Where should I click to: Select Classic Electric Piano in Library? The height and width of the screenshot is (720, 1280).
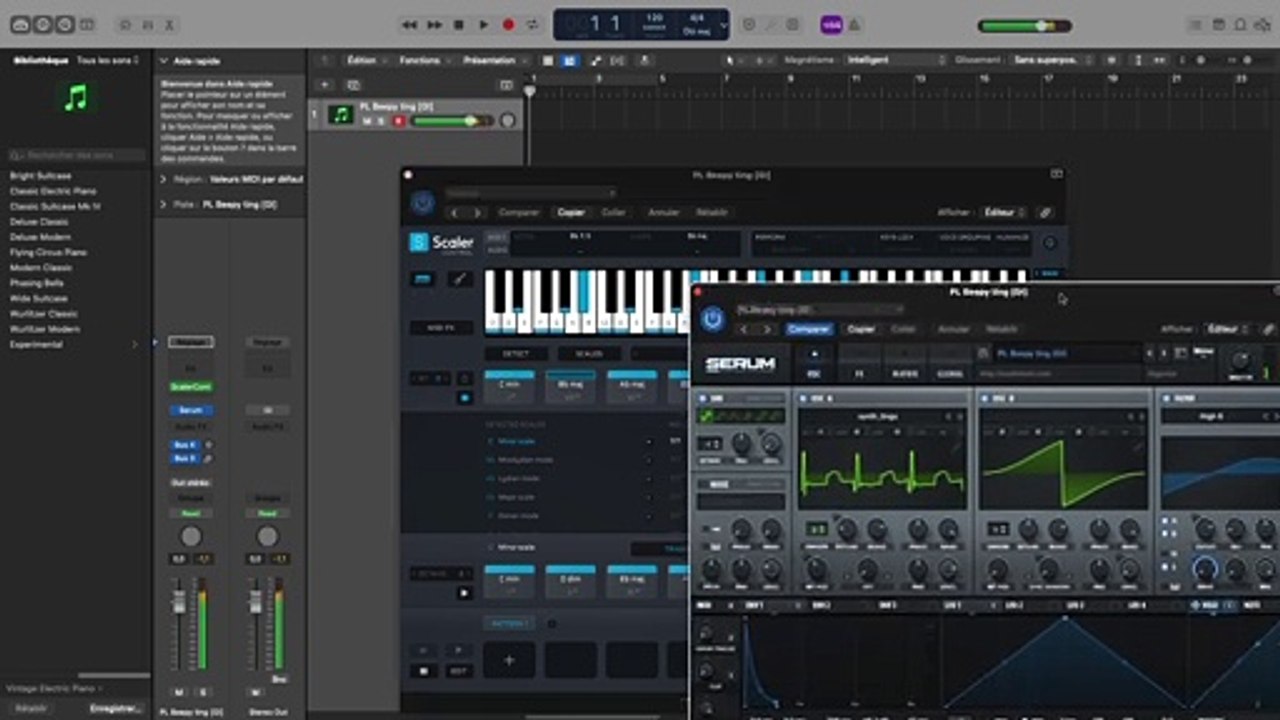coord(53,191)
